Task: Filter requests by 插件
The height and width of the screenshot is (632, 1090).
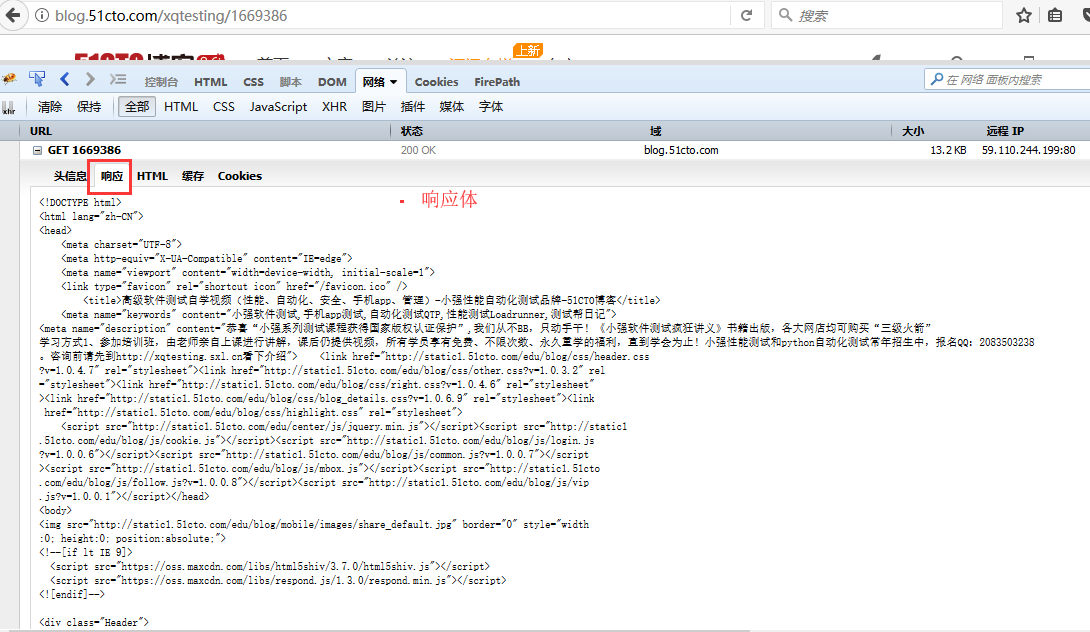Action: 413,106
